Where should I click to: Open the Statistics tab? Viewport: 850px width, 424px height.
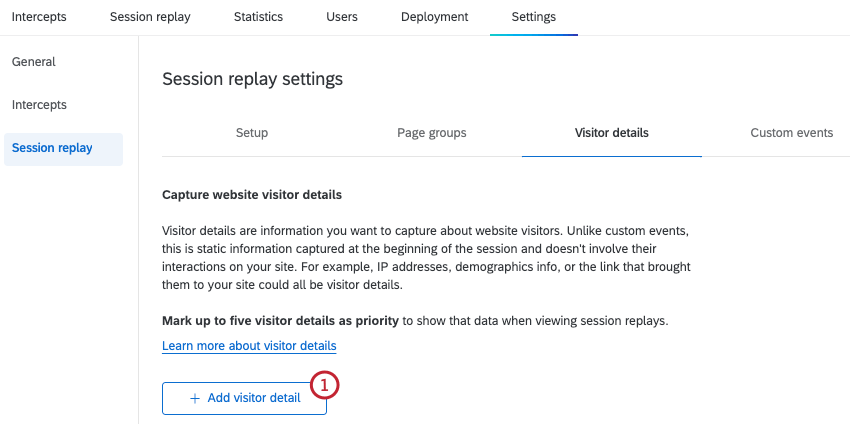point(259,17)
